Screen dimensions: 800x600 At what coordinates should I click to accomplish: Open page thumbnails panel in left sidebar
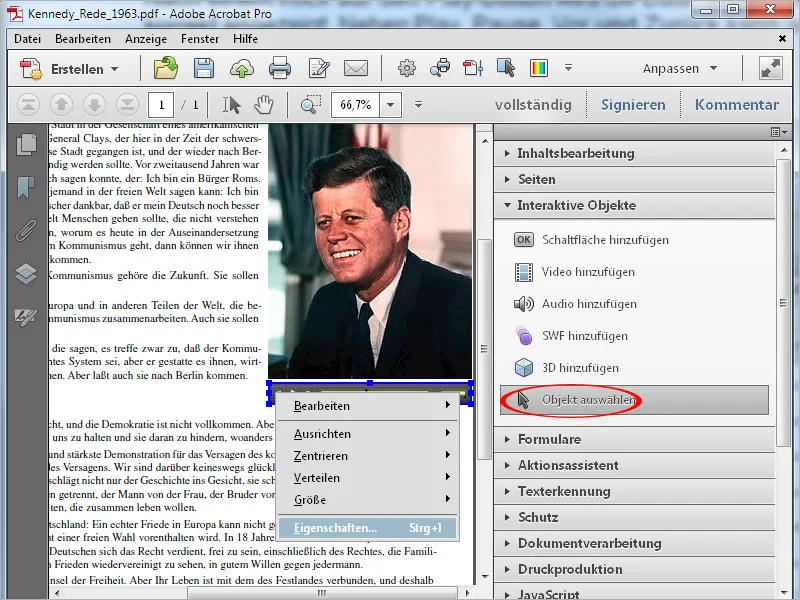(x=27, y=144)
